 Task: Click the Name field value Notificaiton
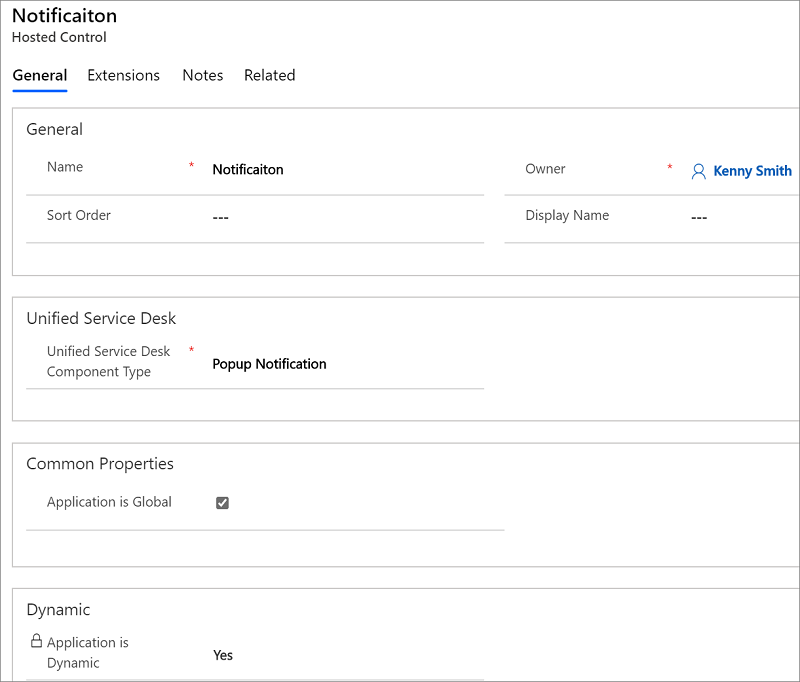tap(248, 169)
